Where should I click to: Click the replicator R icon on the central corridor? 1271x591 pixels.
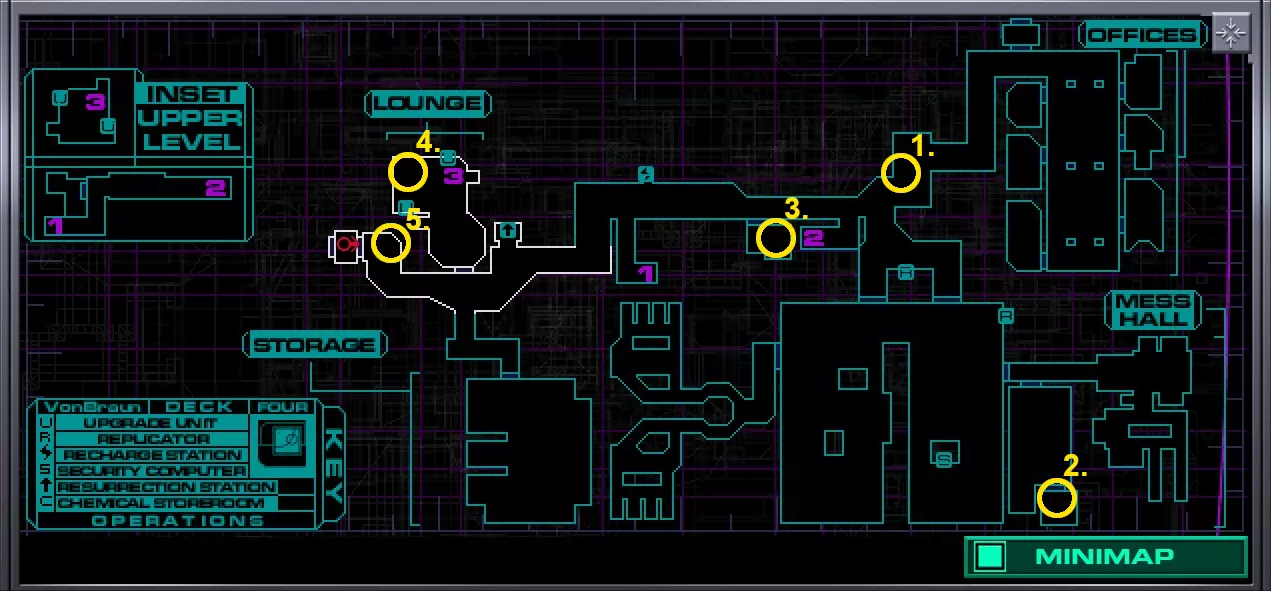coord(906,272)
